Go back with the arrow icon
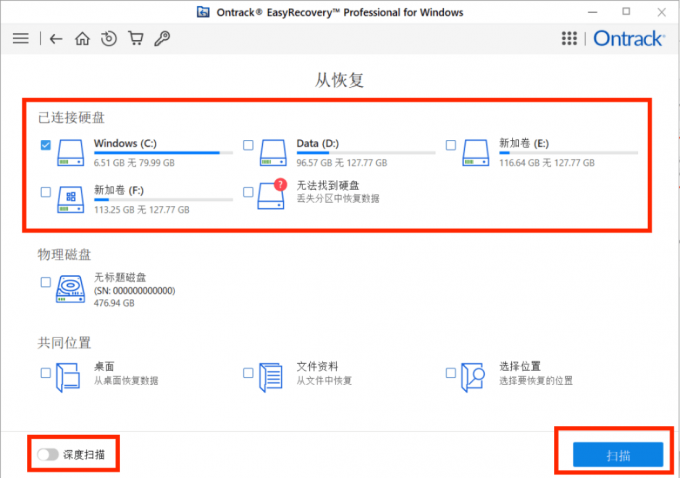The width and height of the screenshot is (680, 478). pos(56,39)
